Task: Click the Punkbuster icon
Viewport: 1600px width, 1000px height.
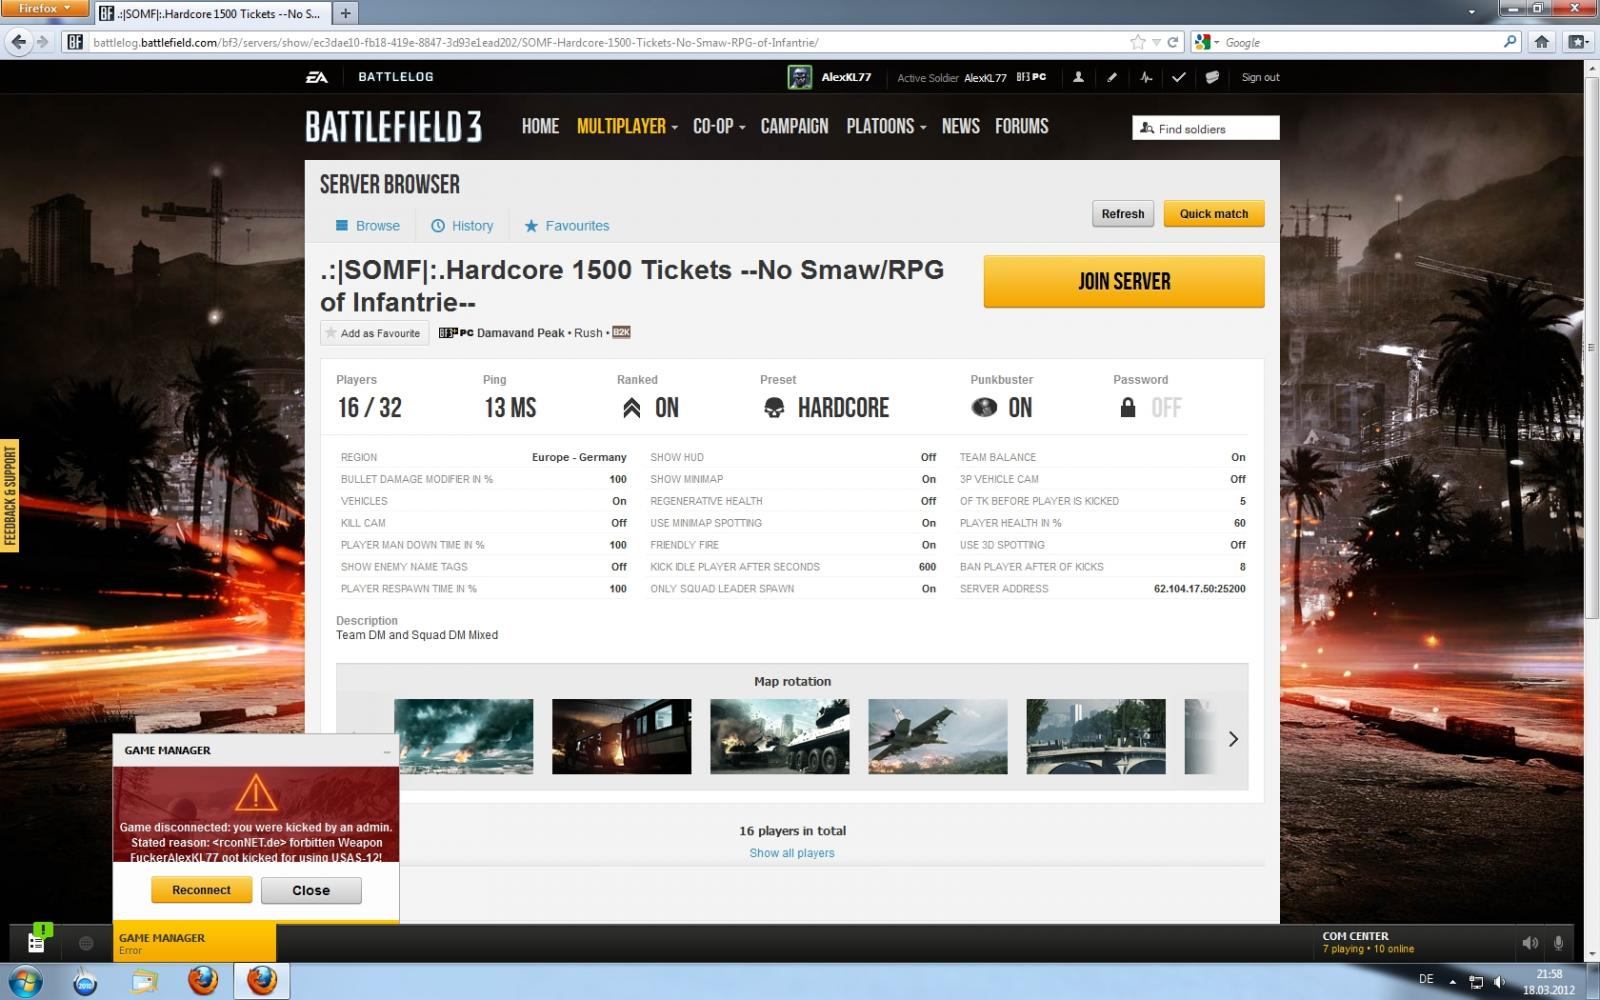Action: pyautogui.click(x=984, y=408)
